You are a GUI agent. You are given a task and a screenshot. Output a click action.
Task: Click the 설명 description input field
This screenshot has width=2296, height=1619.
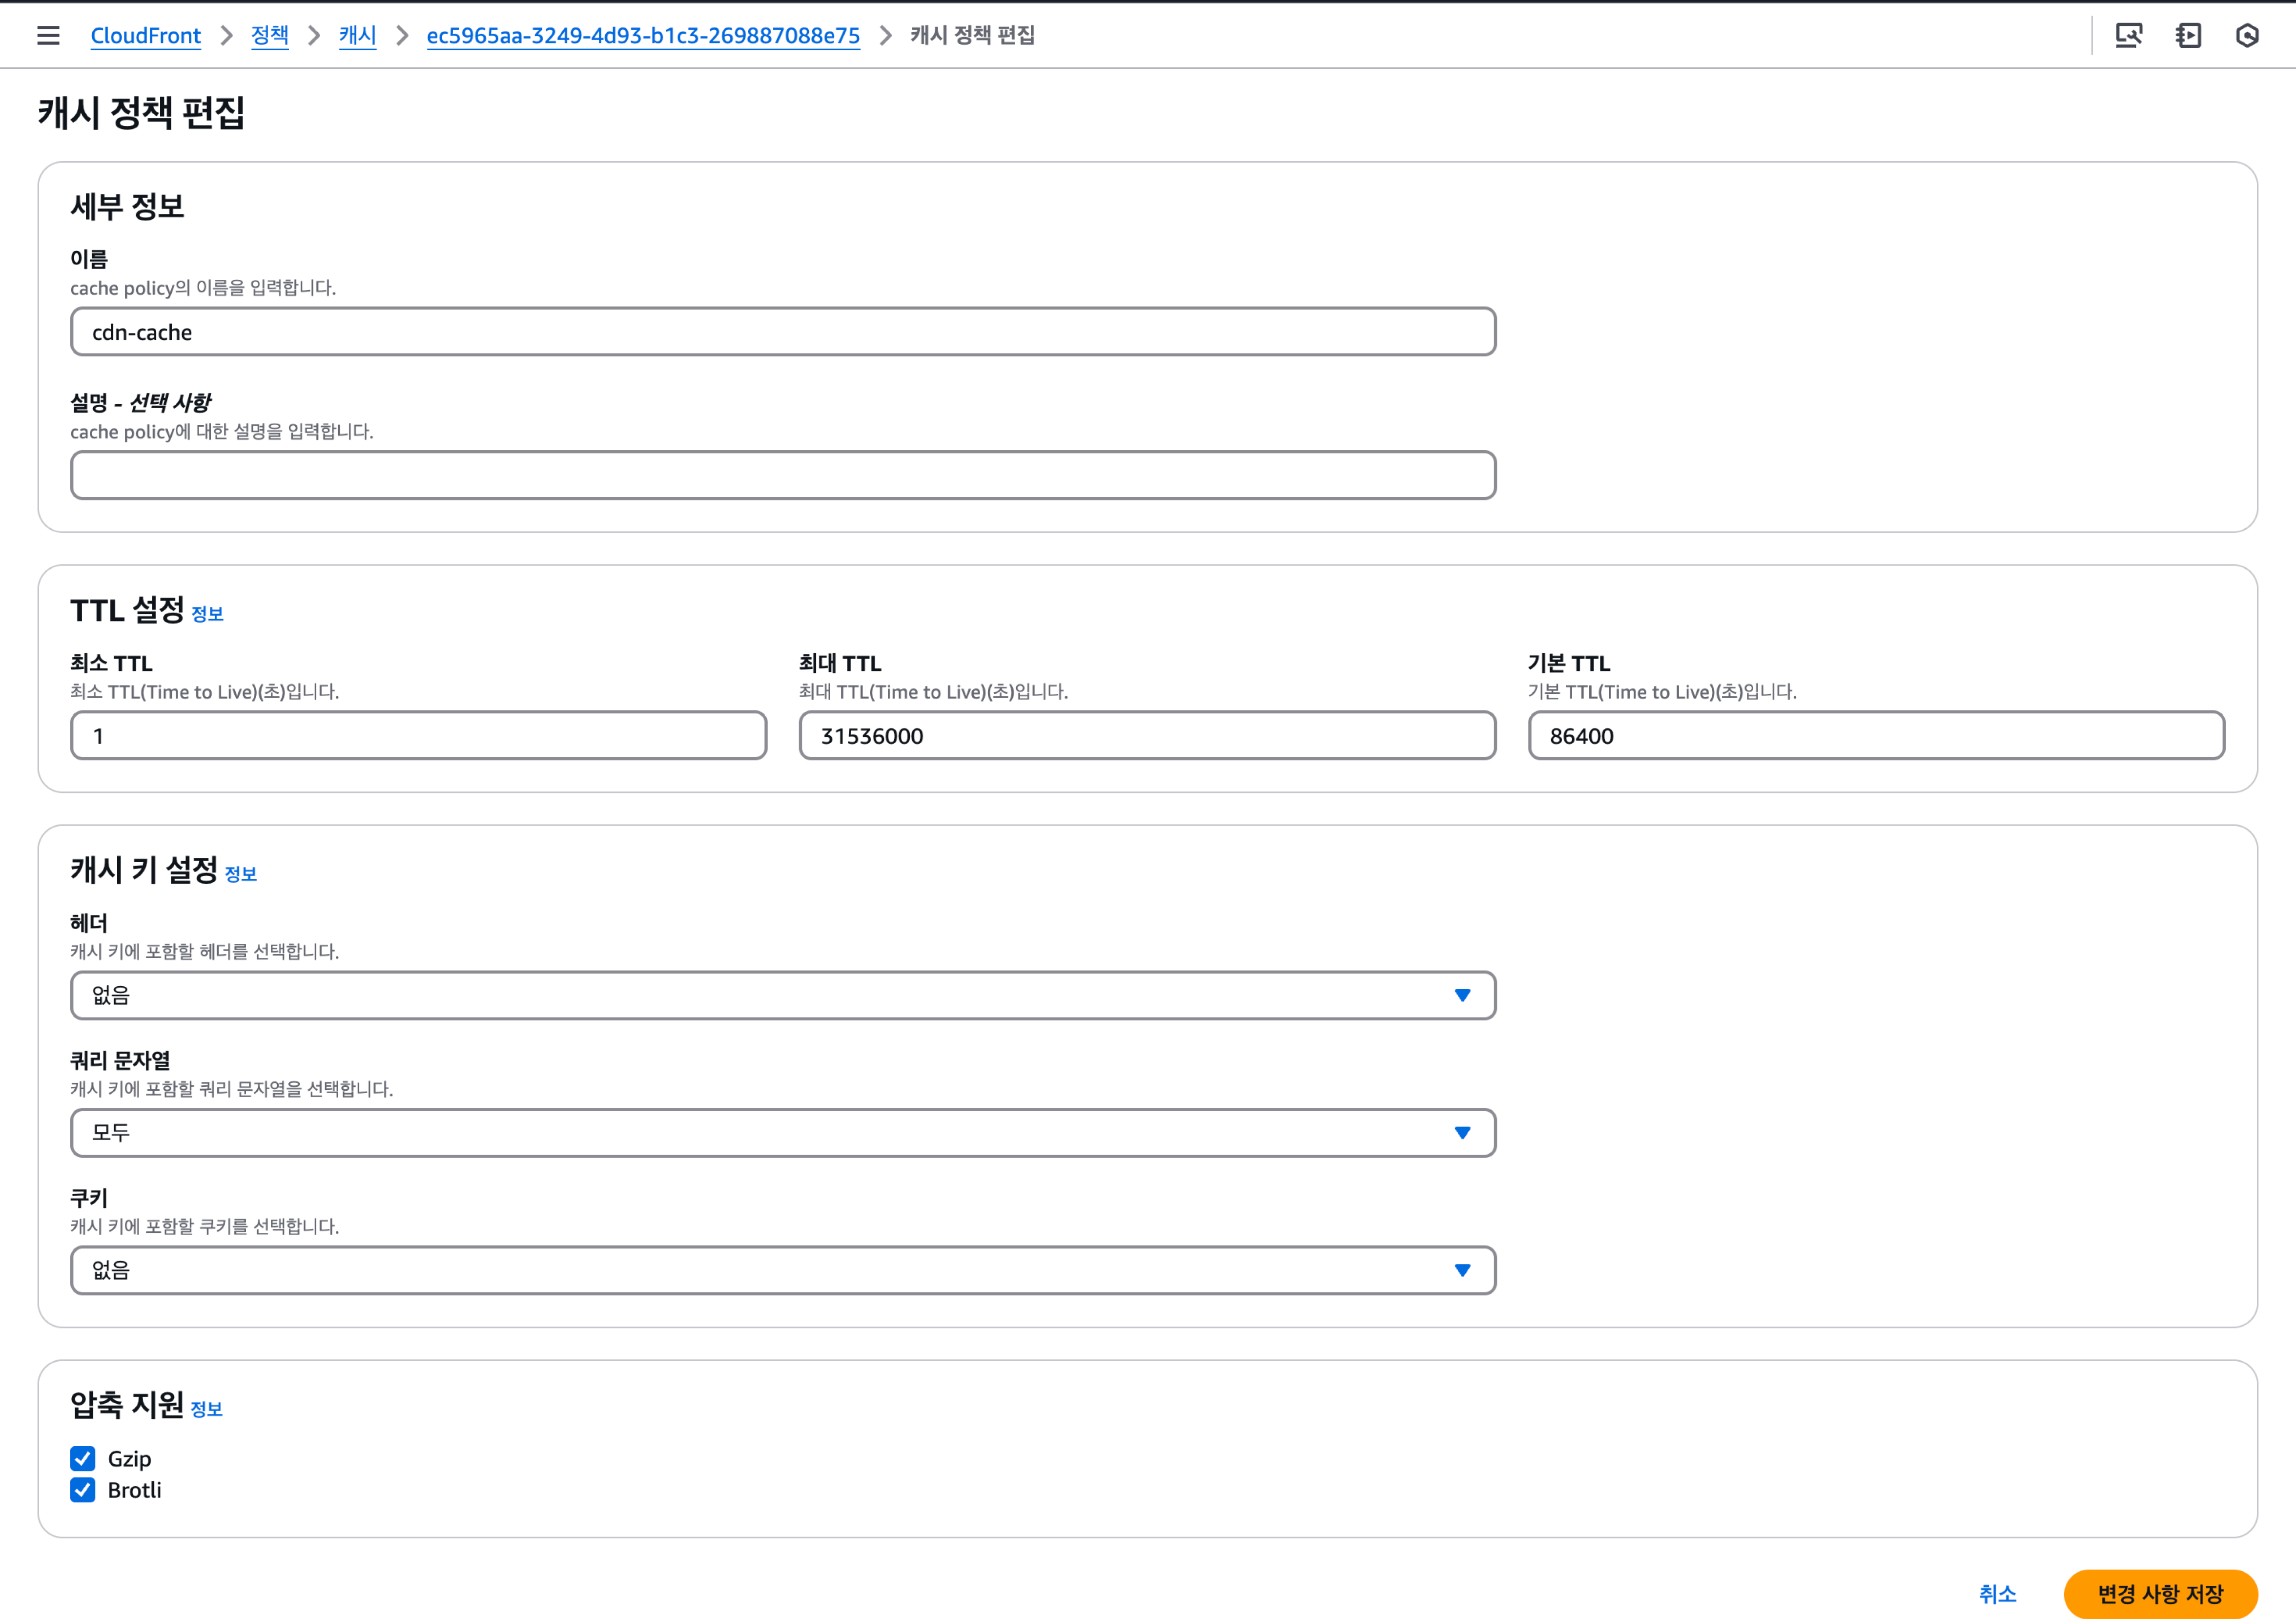(783, 475)
